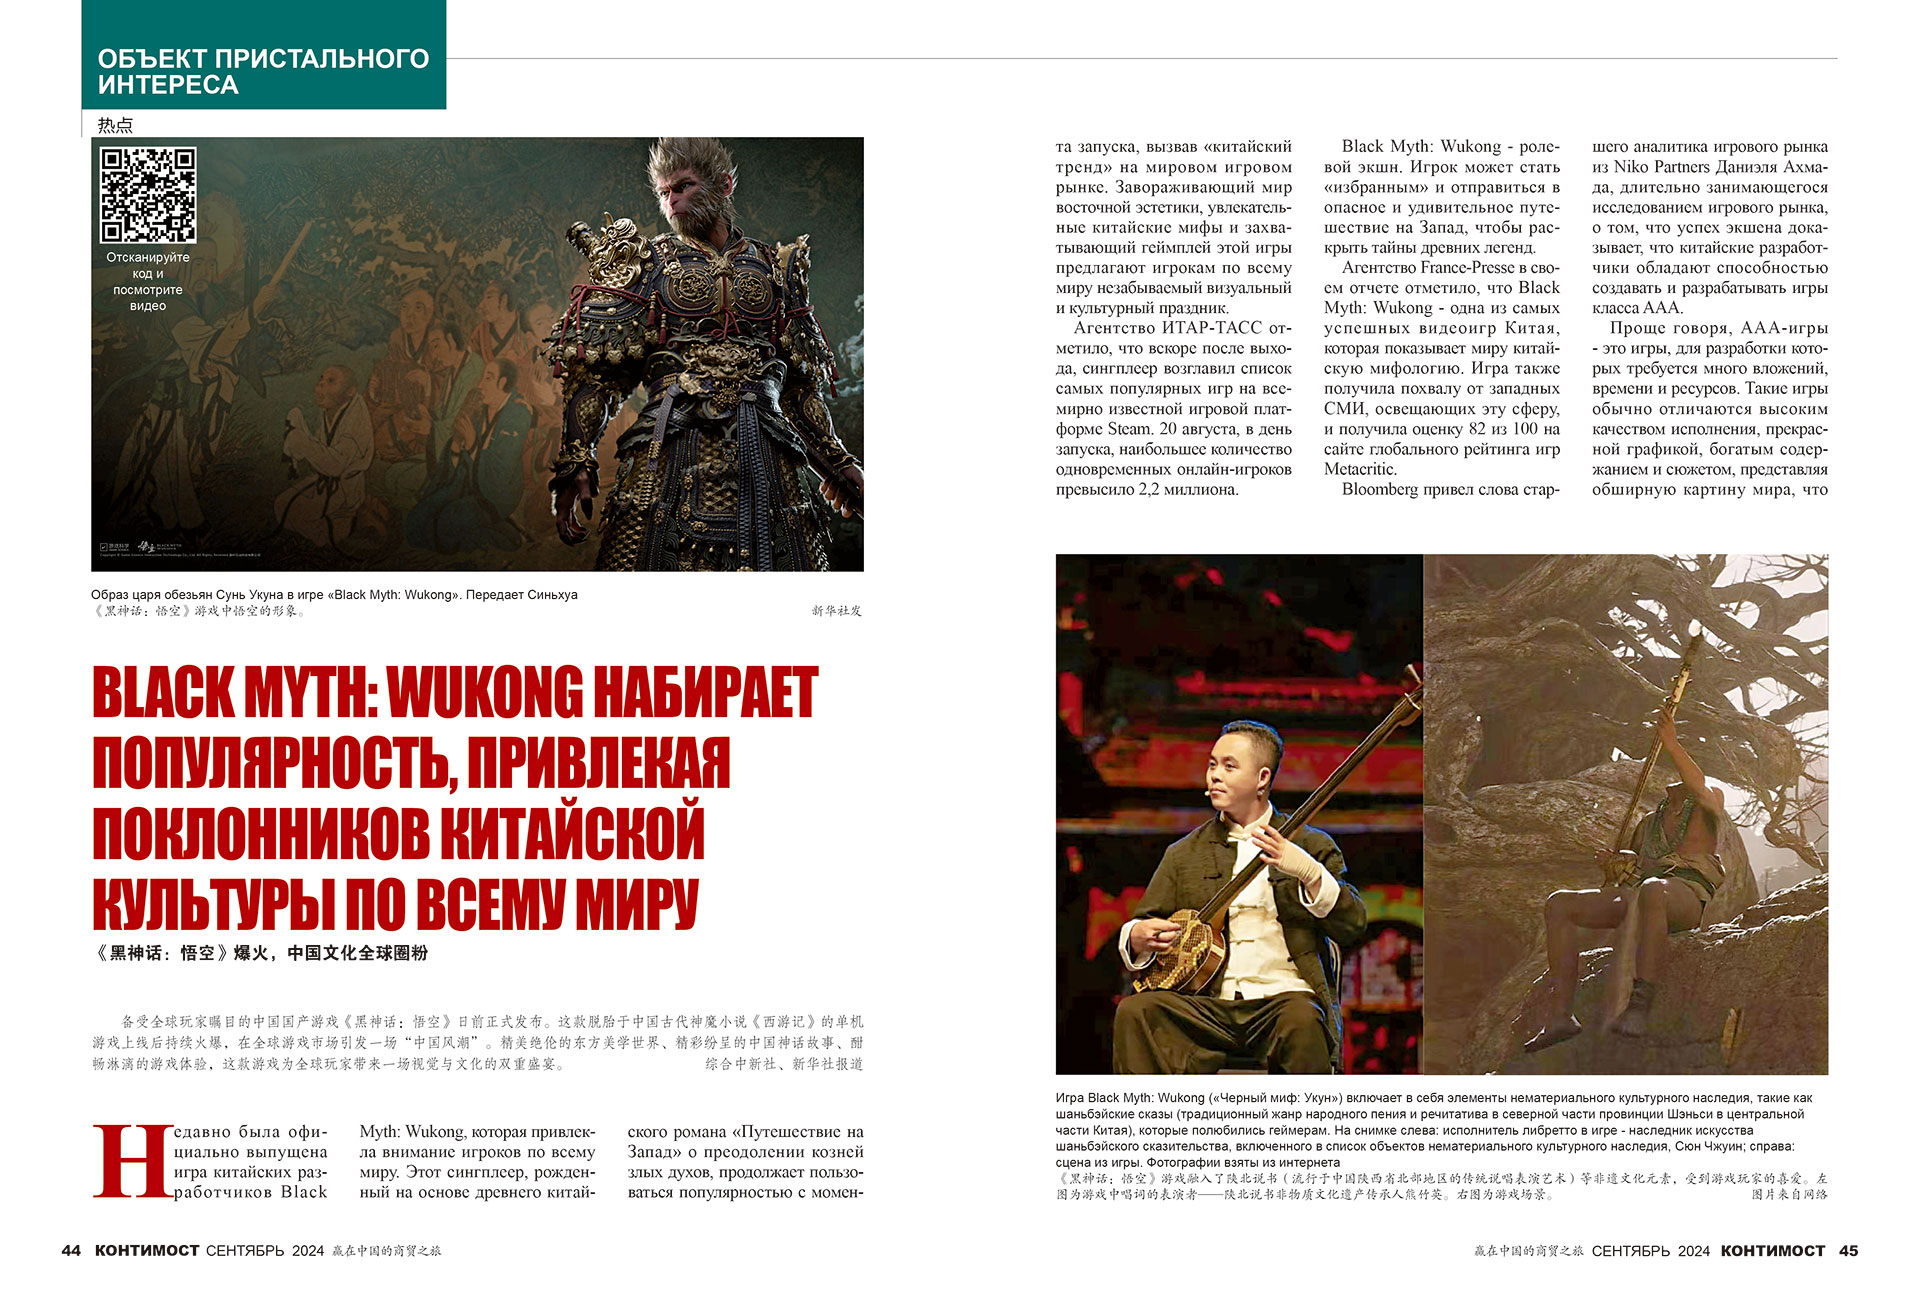Click the QR code on the Wukong image
The image size is (1920, 1303).
point(148,195)
